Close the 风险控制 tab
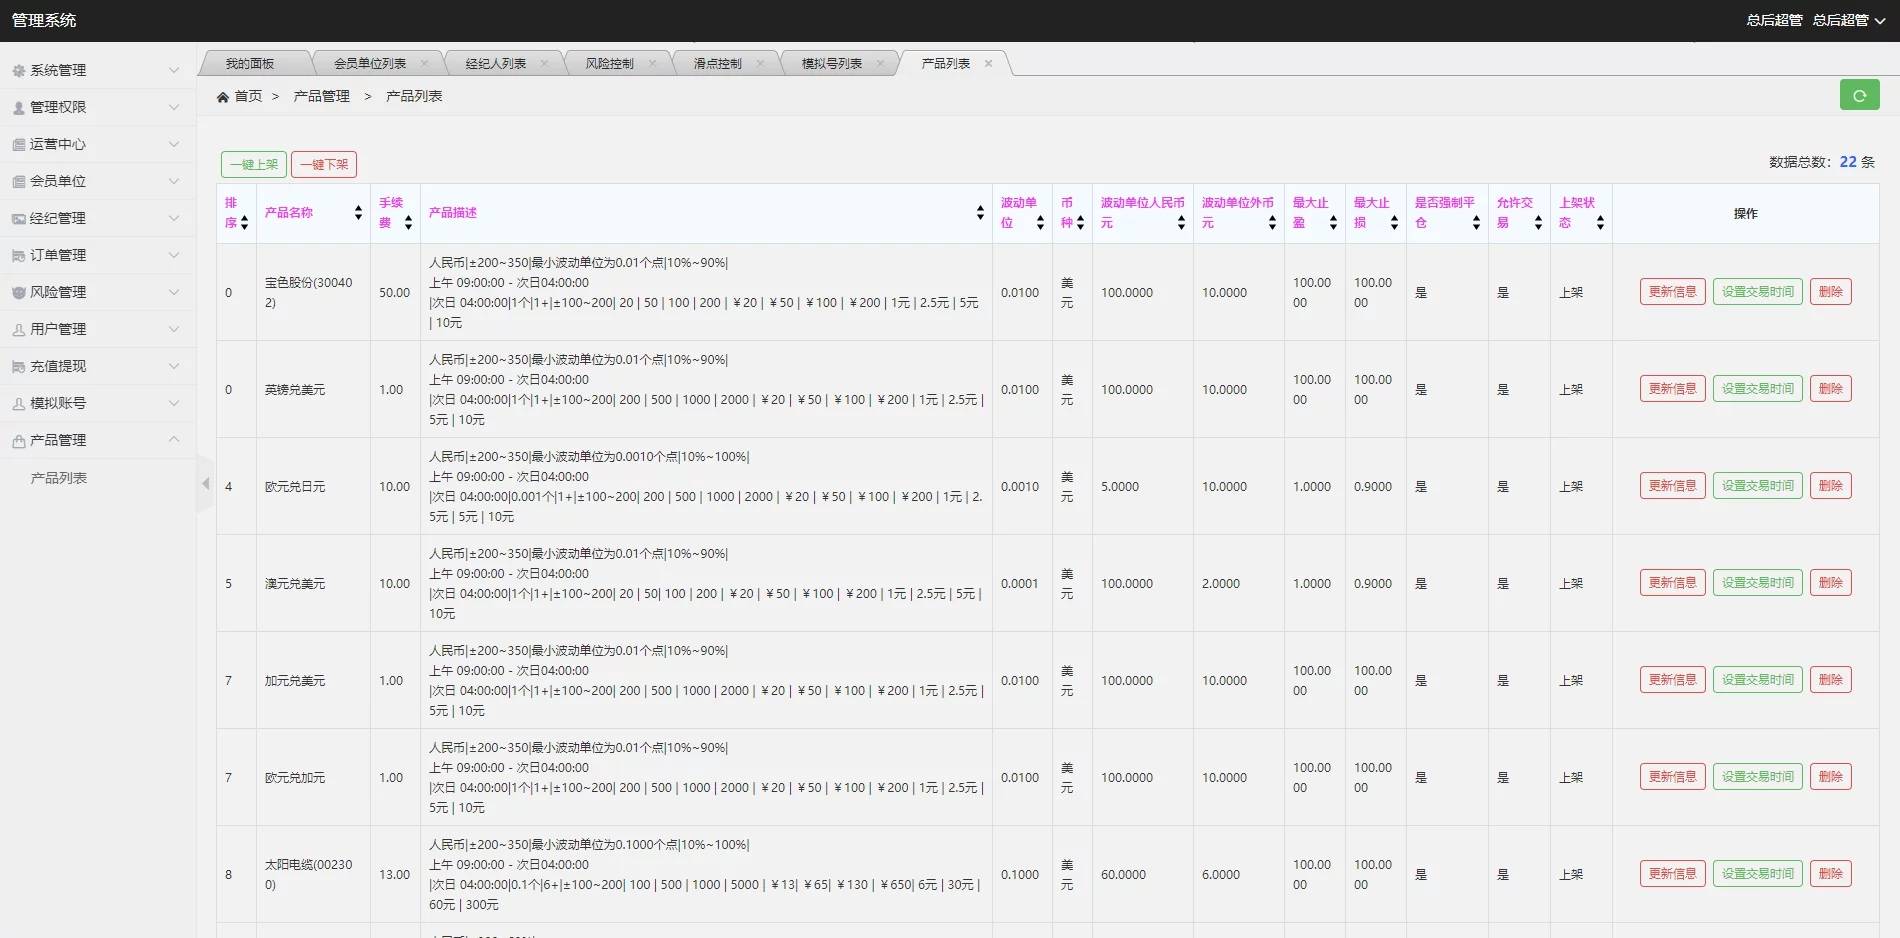Viewport: 1900px width, 938px height. (x=652, y=63)
